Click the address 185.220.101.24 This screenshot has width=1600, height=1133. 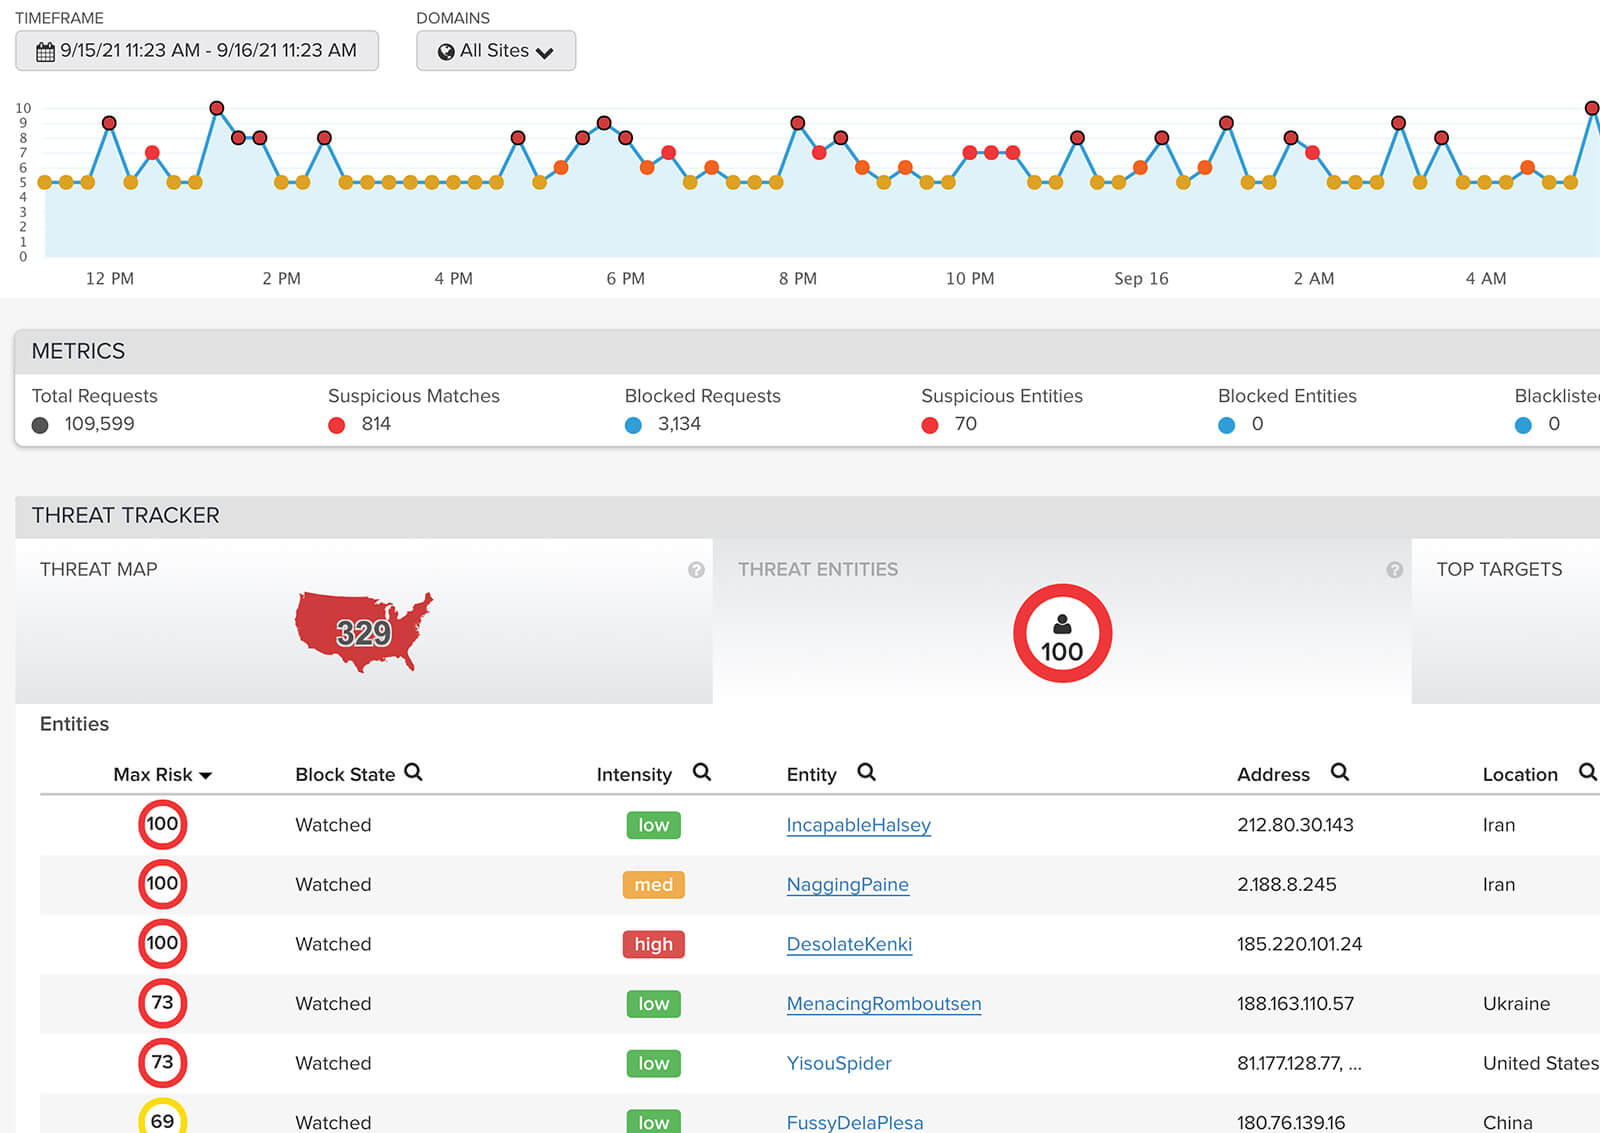(1300, 944)
